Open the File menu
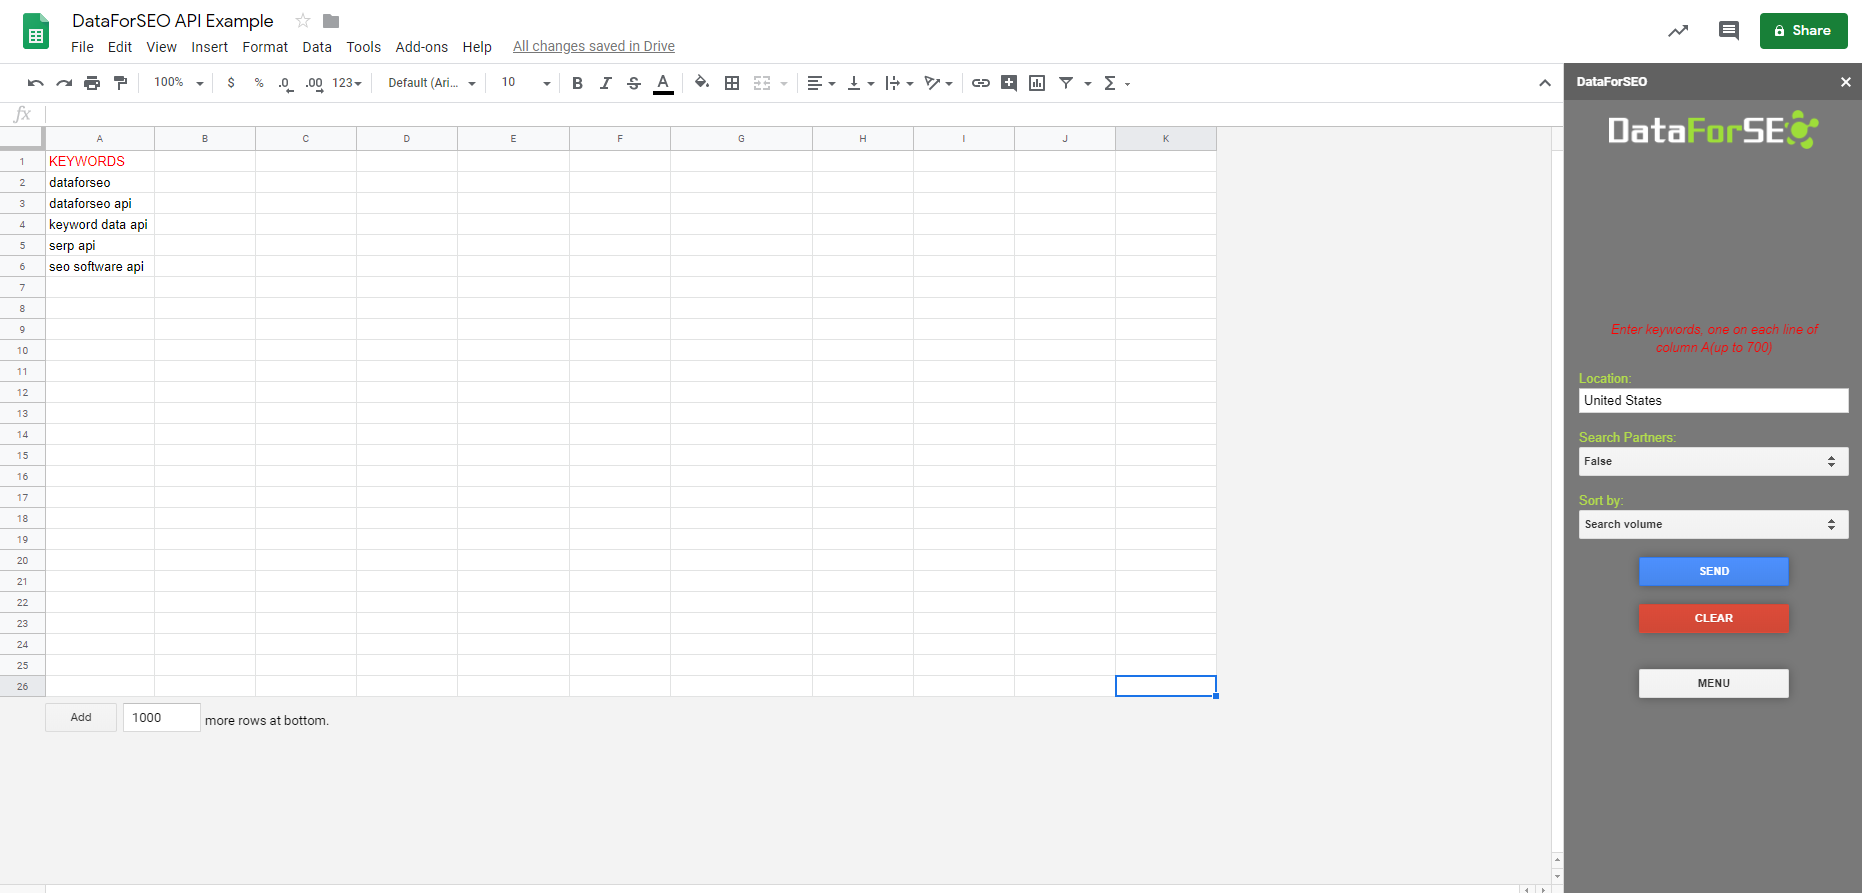 tap(82, 47)
